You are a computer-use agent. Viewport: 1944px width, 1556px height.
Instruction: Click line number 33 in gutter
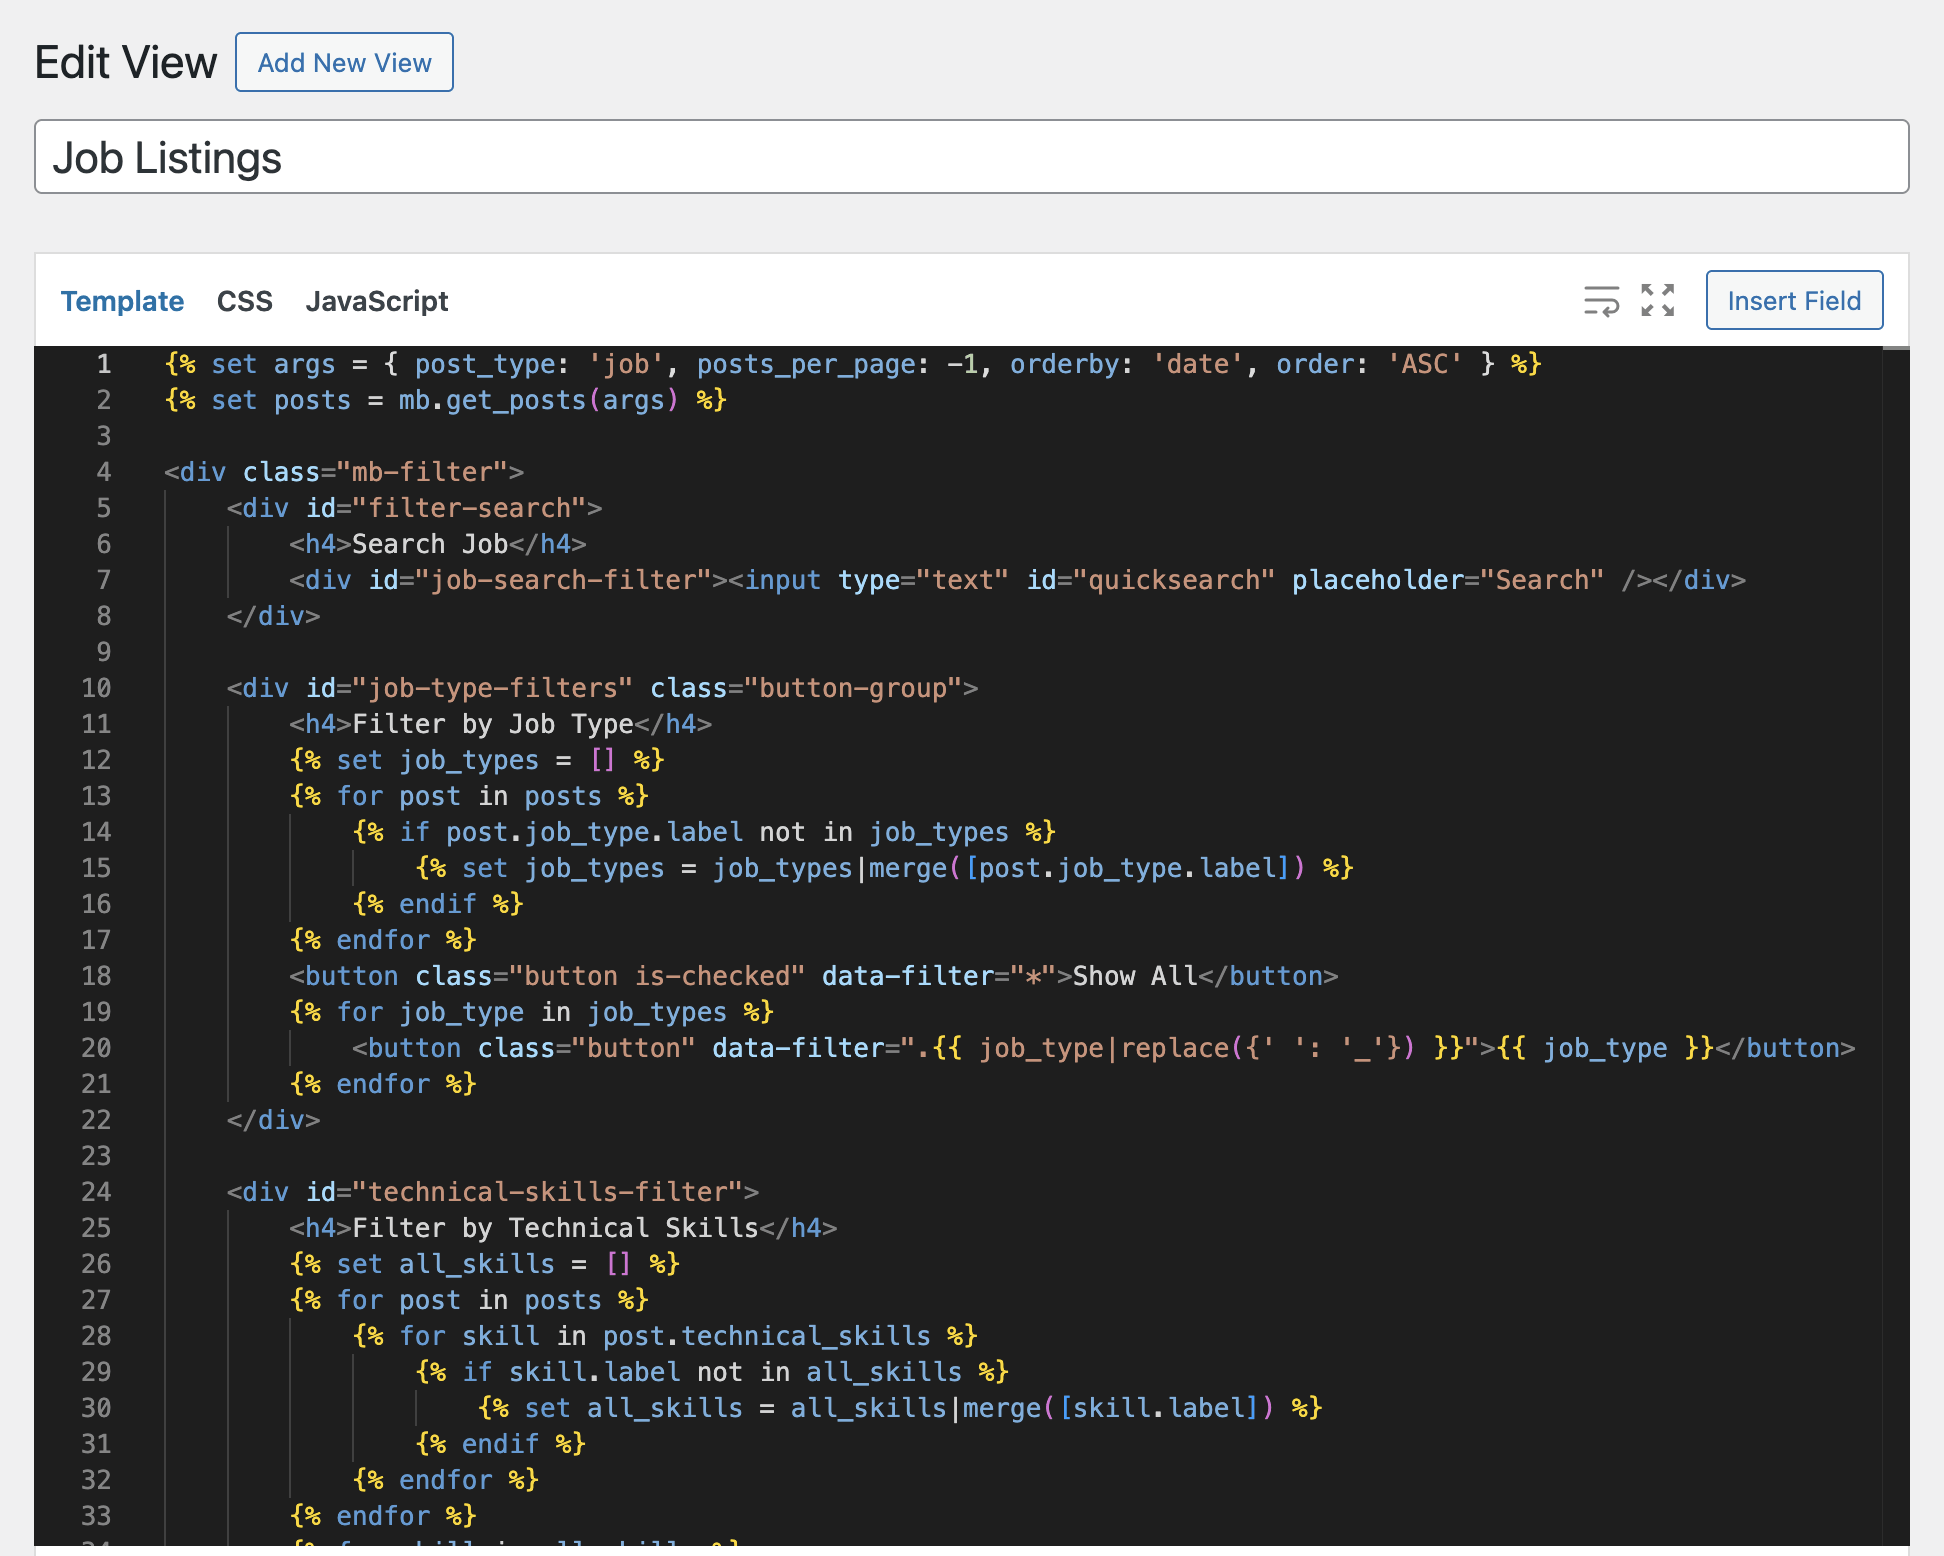pos(96,1516)
